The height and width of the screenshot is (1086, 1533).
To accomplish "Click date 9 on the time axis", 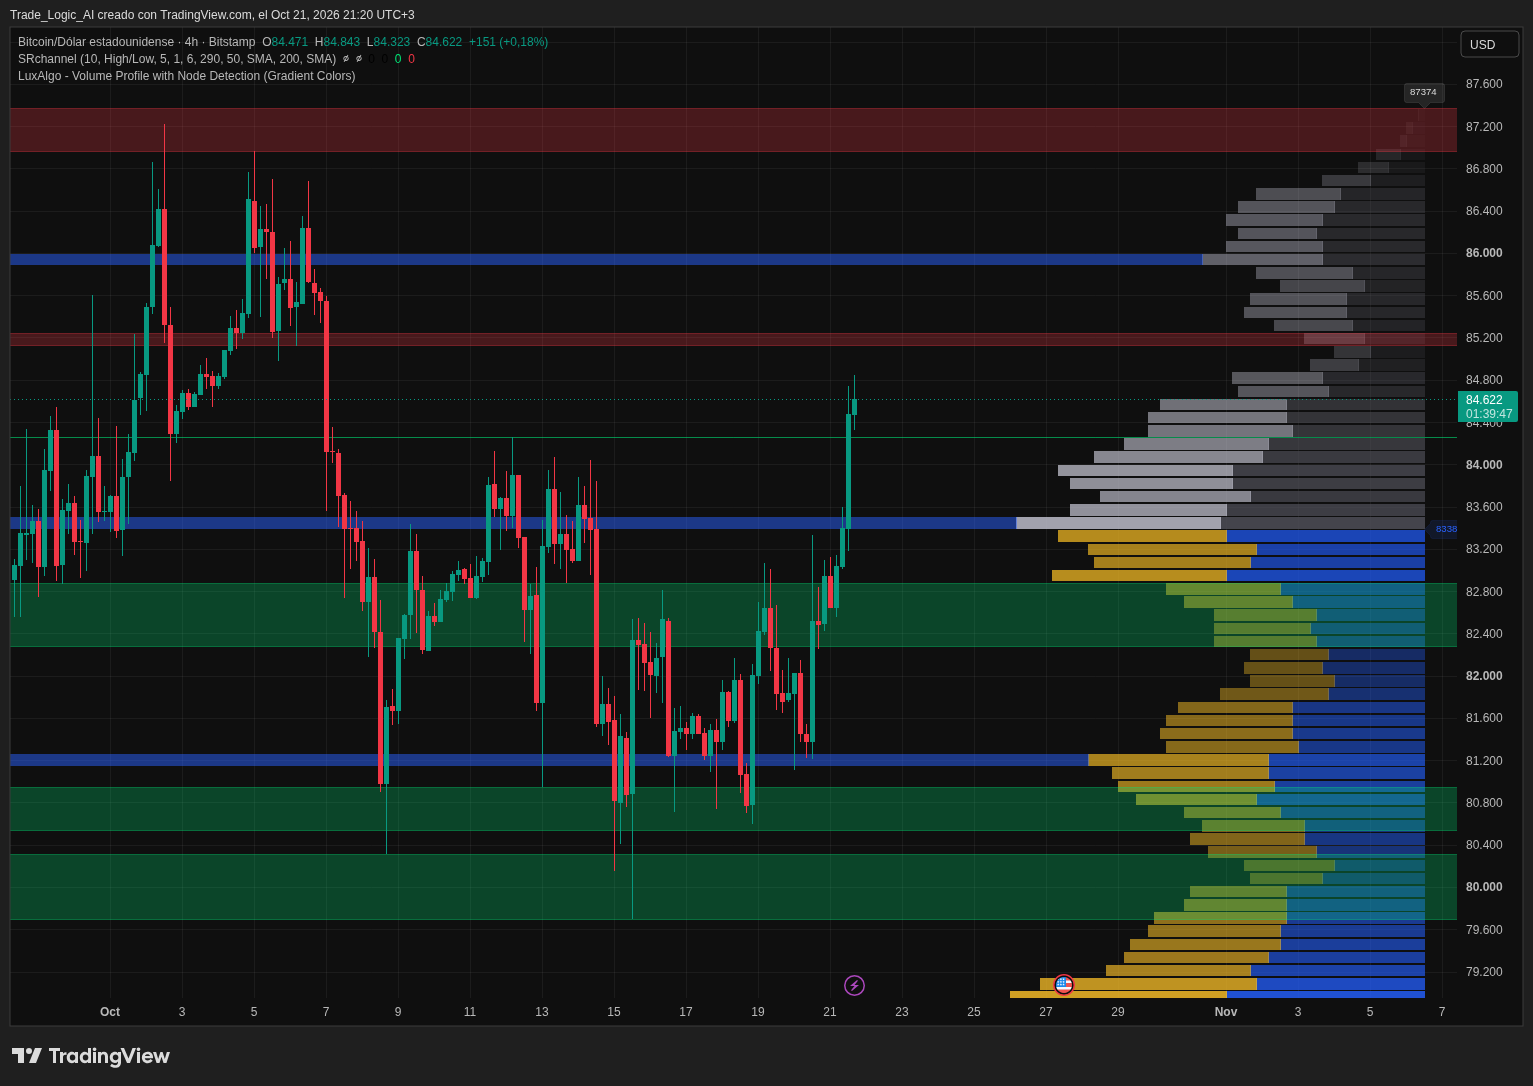I will (398, 1012).
